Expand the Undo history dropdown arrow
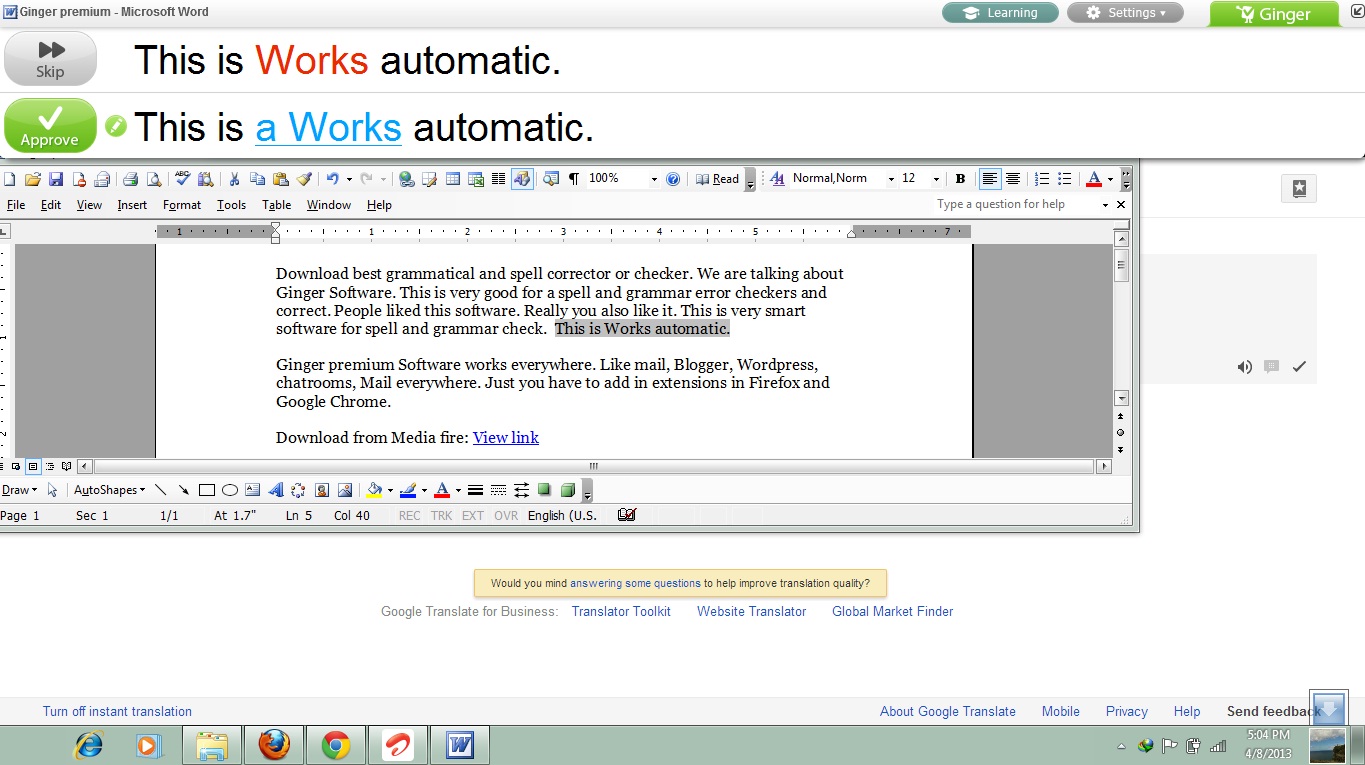This screenshot has height=765, width=1365. pyautogui.click(x=349, y=179)
